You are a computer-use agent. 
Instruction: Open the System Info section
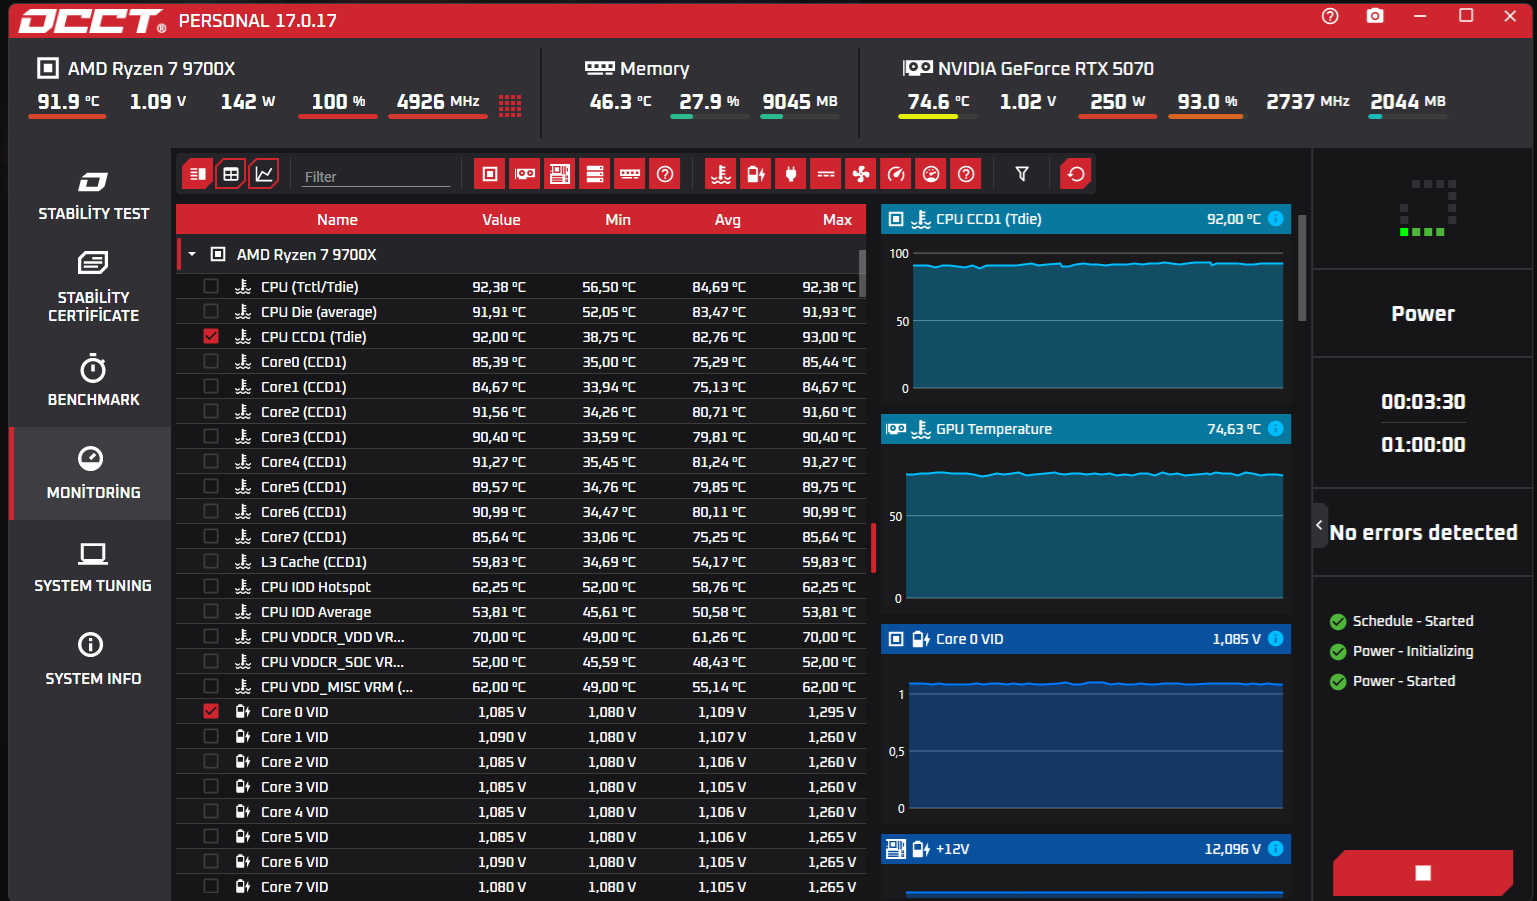point(93,660)
